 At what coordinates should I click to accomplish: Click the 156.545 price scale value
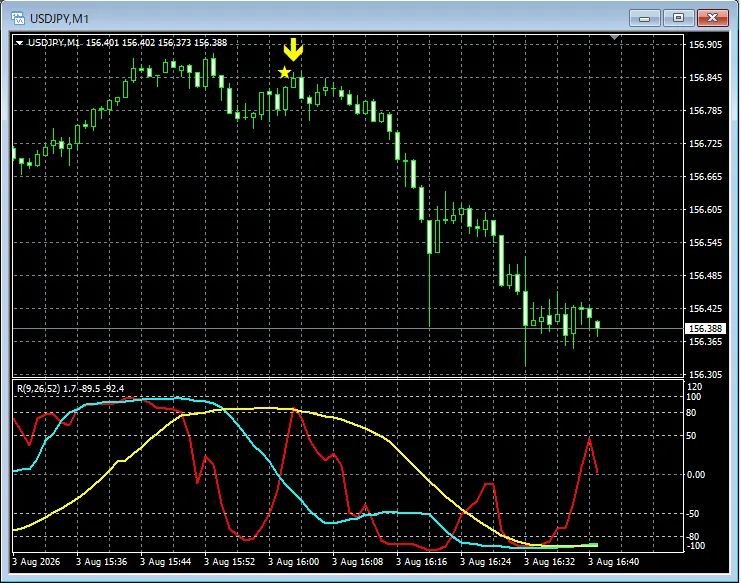pos(706,243)
